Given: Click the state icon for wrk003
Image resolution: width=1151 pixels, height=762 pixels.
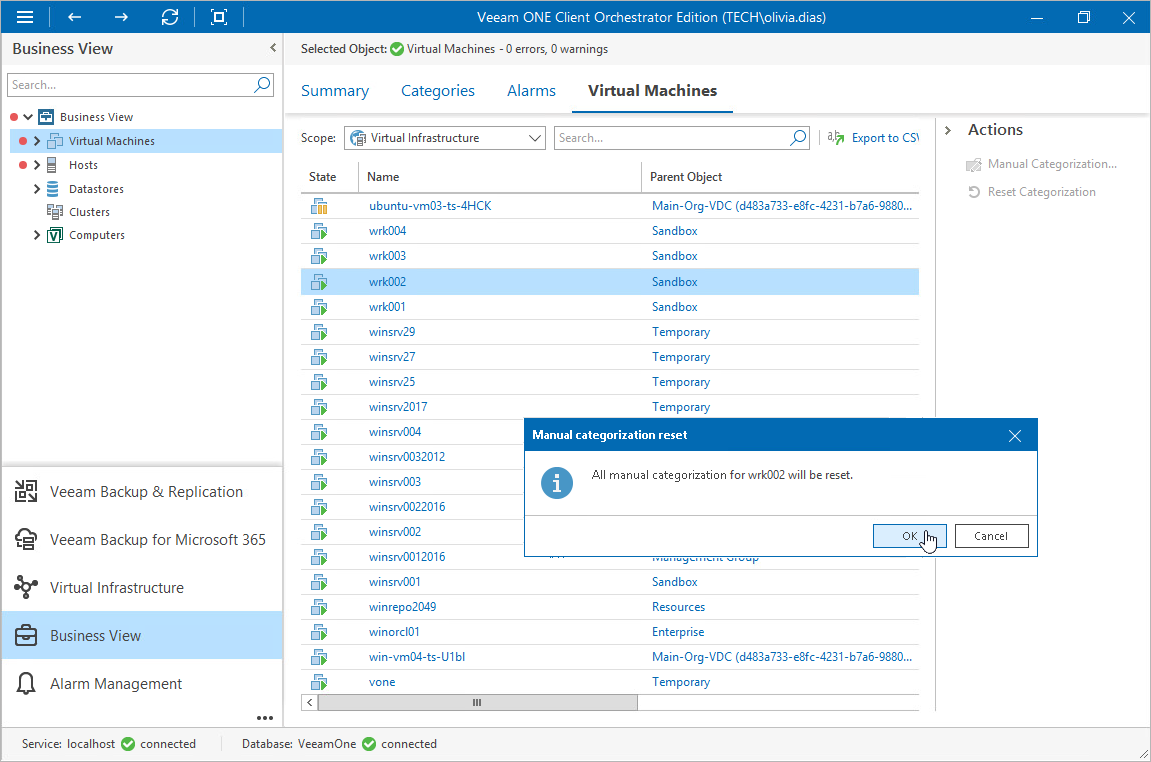Looking at the screenshot, I should tap(319, 256).
